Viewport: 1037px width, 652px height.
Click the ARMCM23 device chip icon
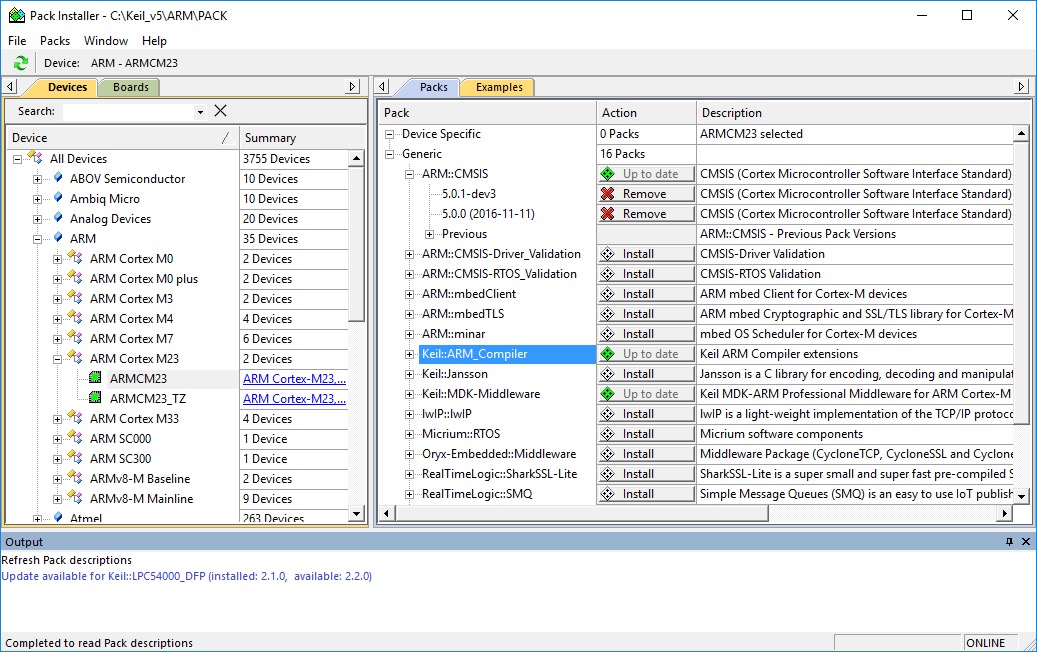coord(95,378)
